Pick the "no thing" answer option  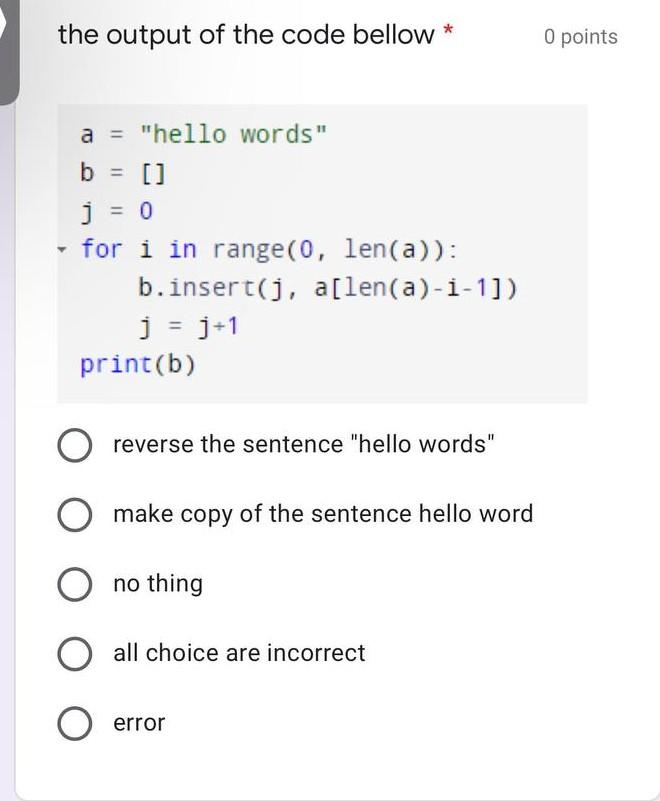(74, 583)
